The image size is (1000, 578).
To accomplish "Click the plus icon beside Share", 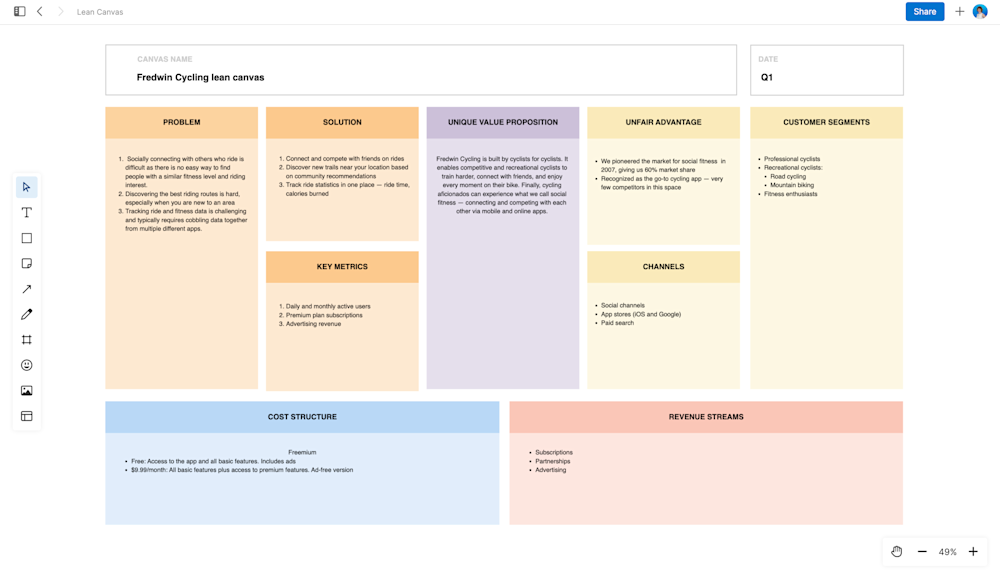I will coord(959,11).
